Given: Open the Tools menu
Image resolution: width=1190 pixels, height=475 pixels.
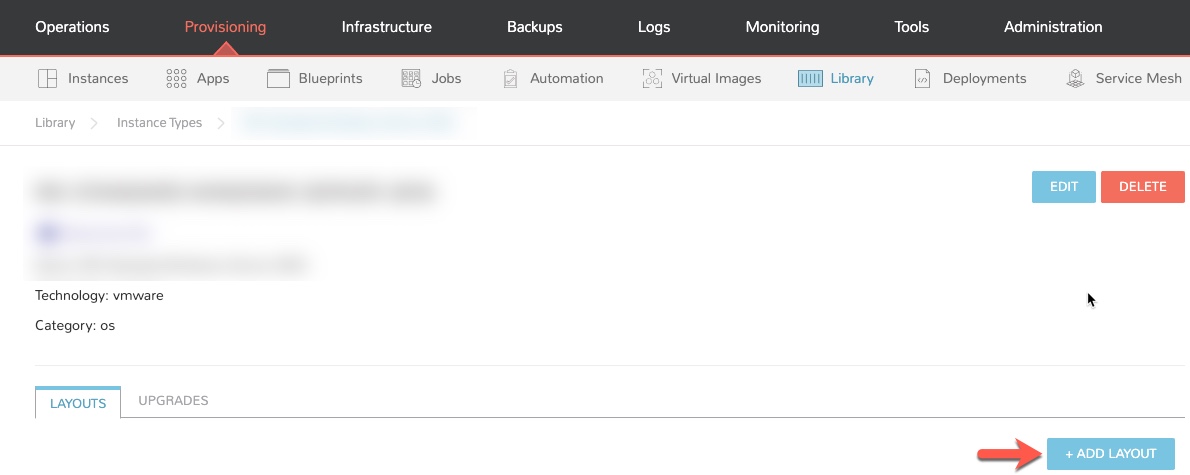Looking at the screenshot, I should [911, 27].
